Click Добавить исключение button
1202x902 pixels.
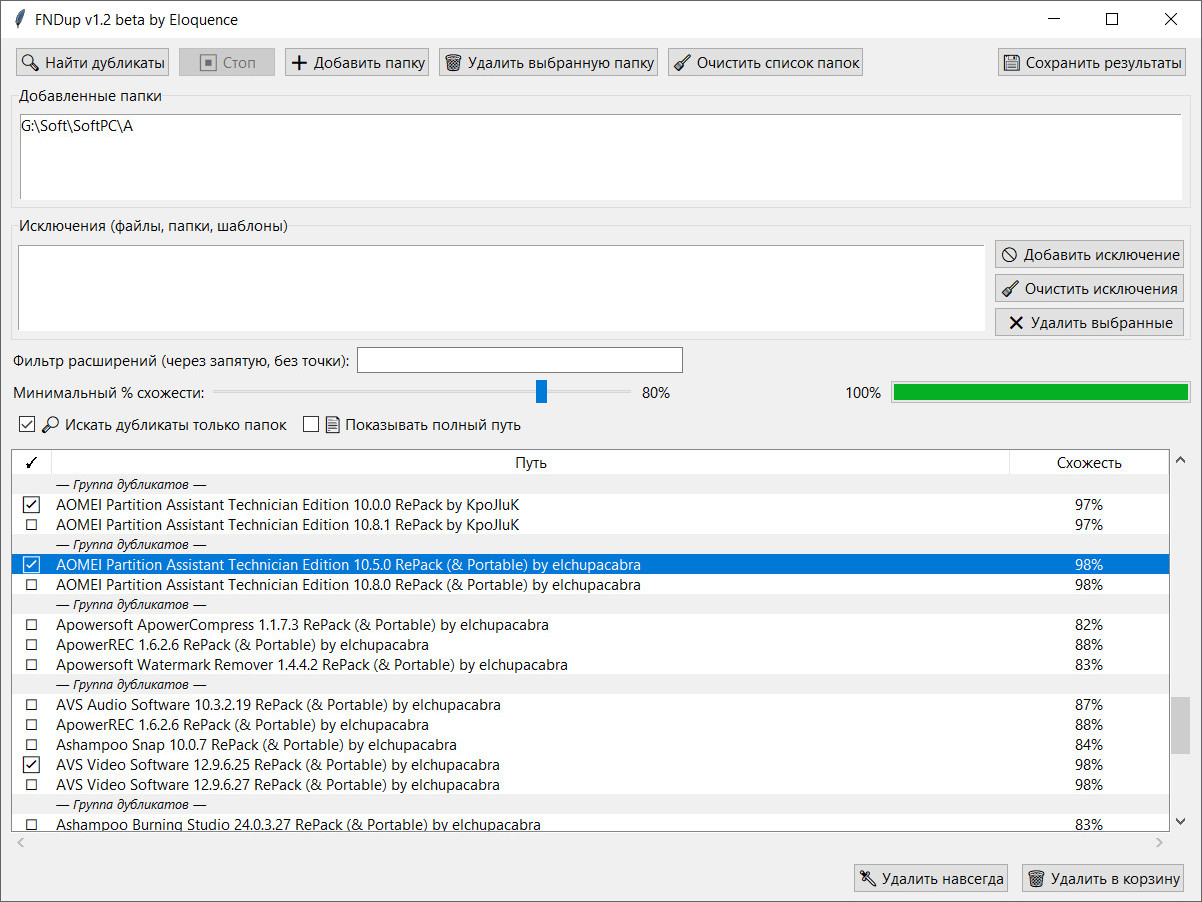point(1090,255)
